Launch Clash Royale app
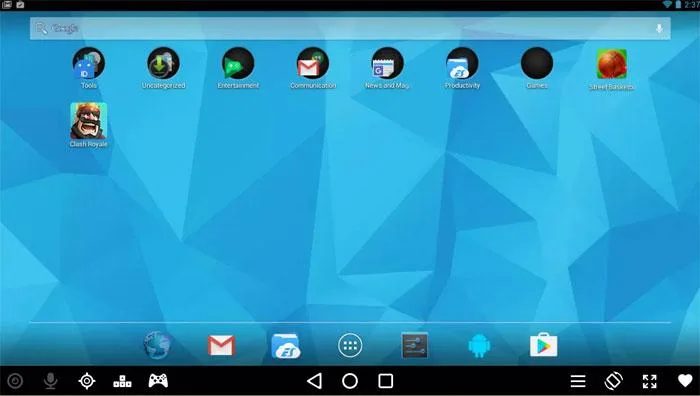 tap(88, 121)
